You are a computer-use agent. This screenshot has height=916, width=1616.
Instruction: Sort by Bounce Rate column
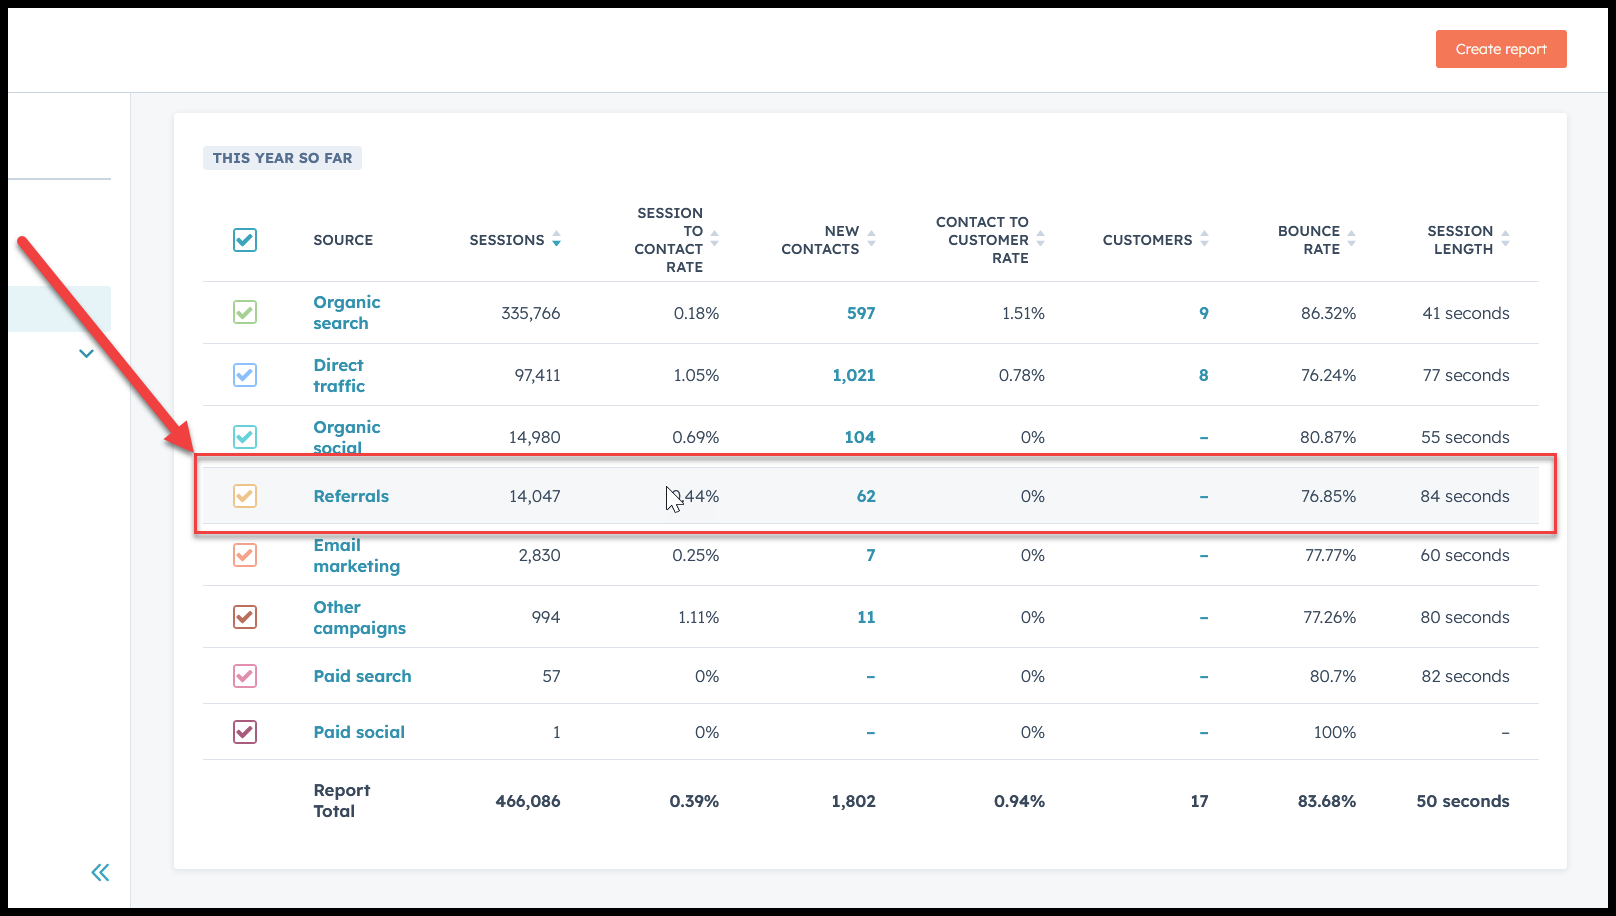click(x=1351, y=240)
